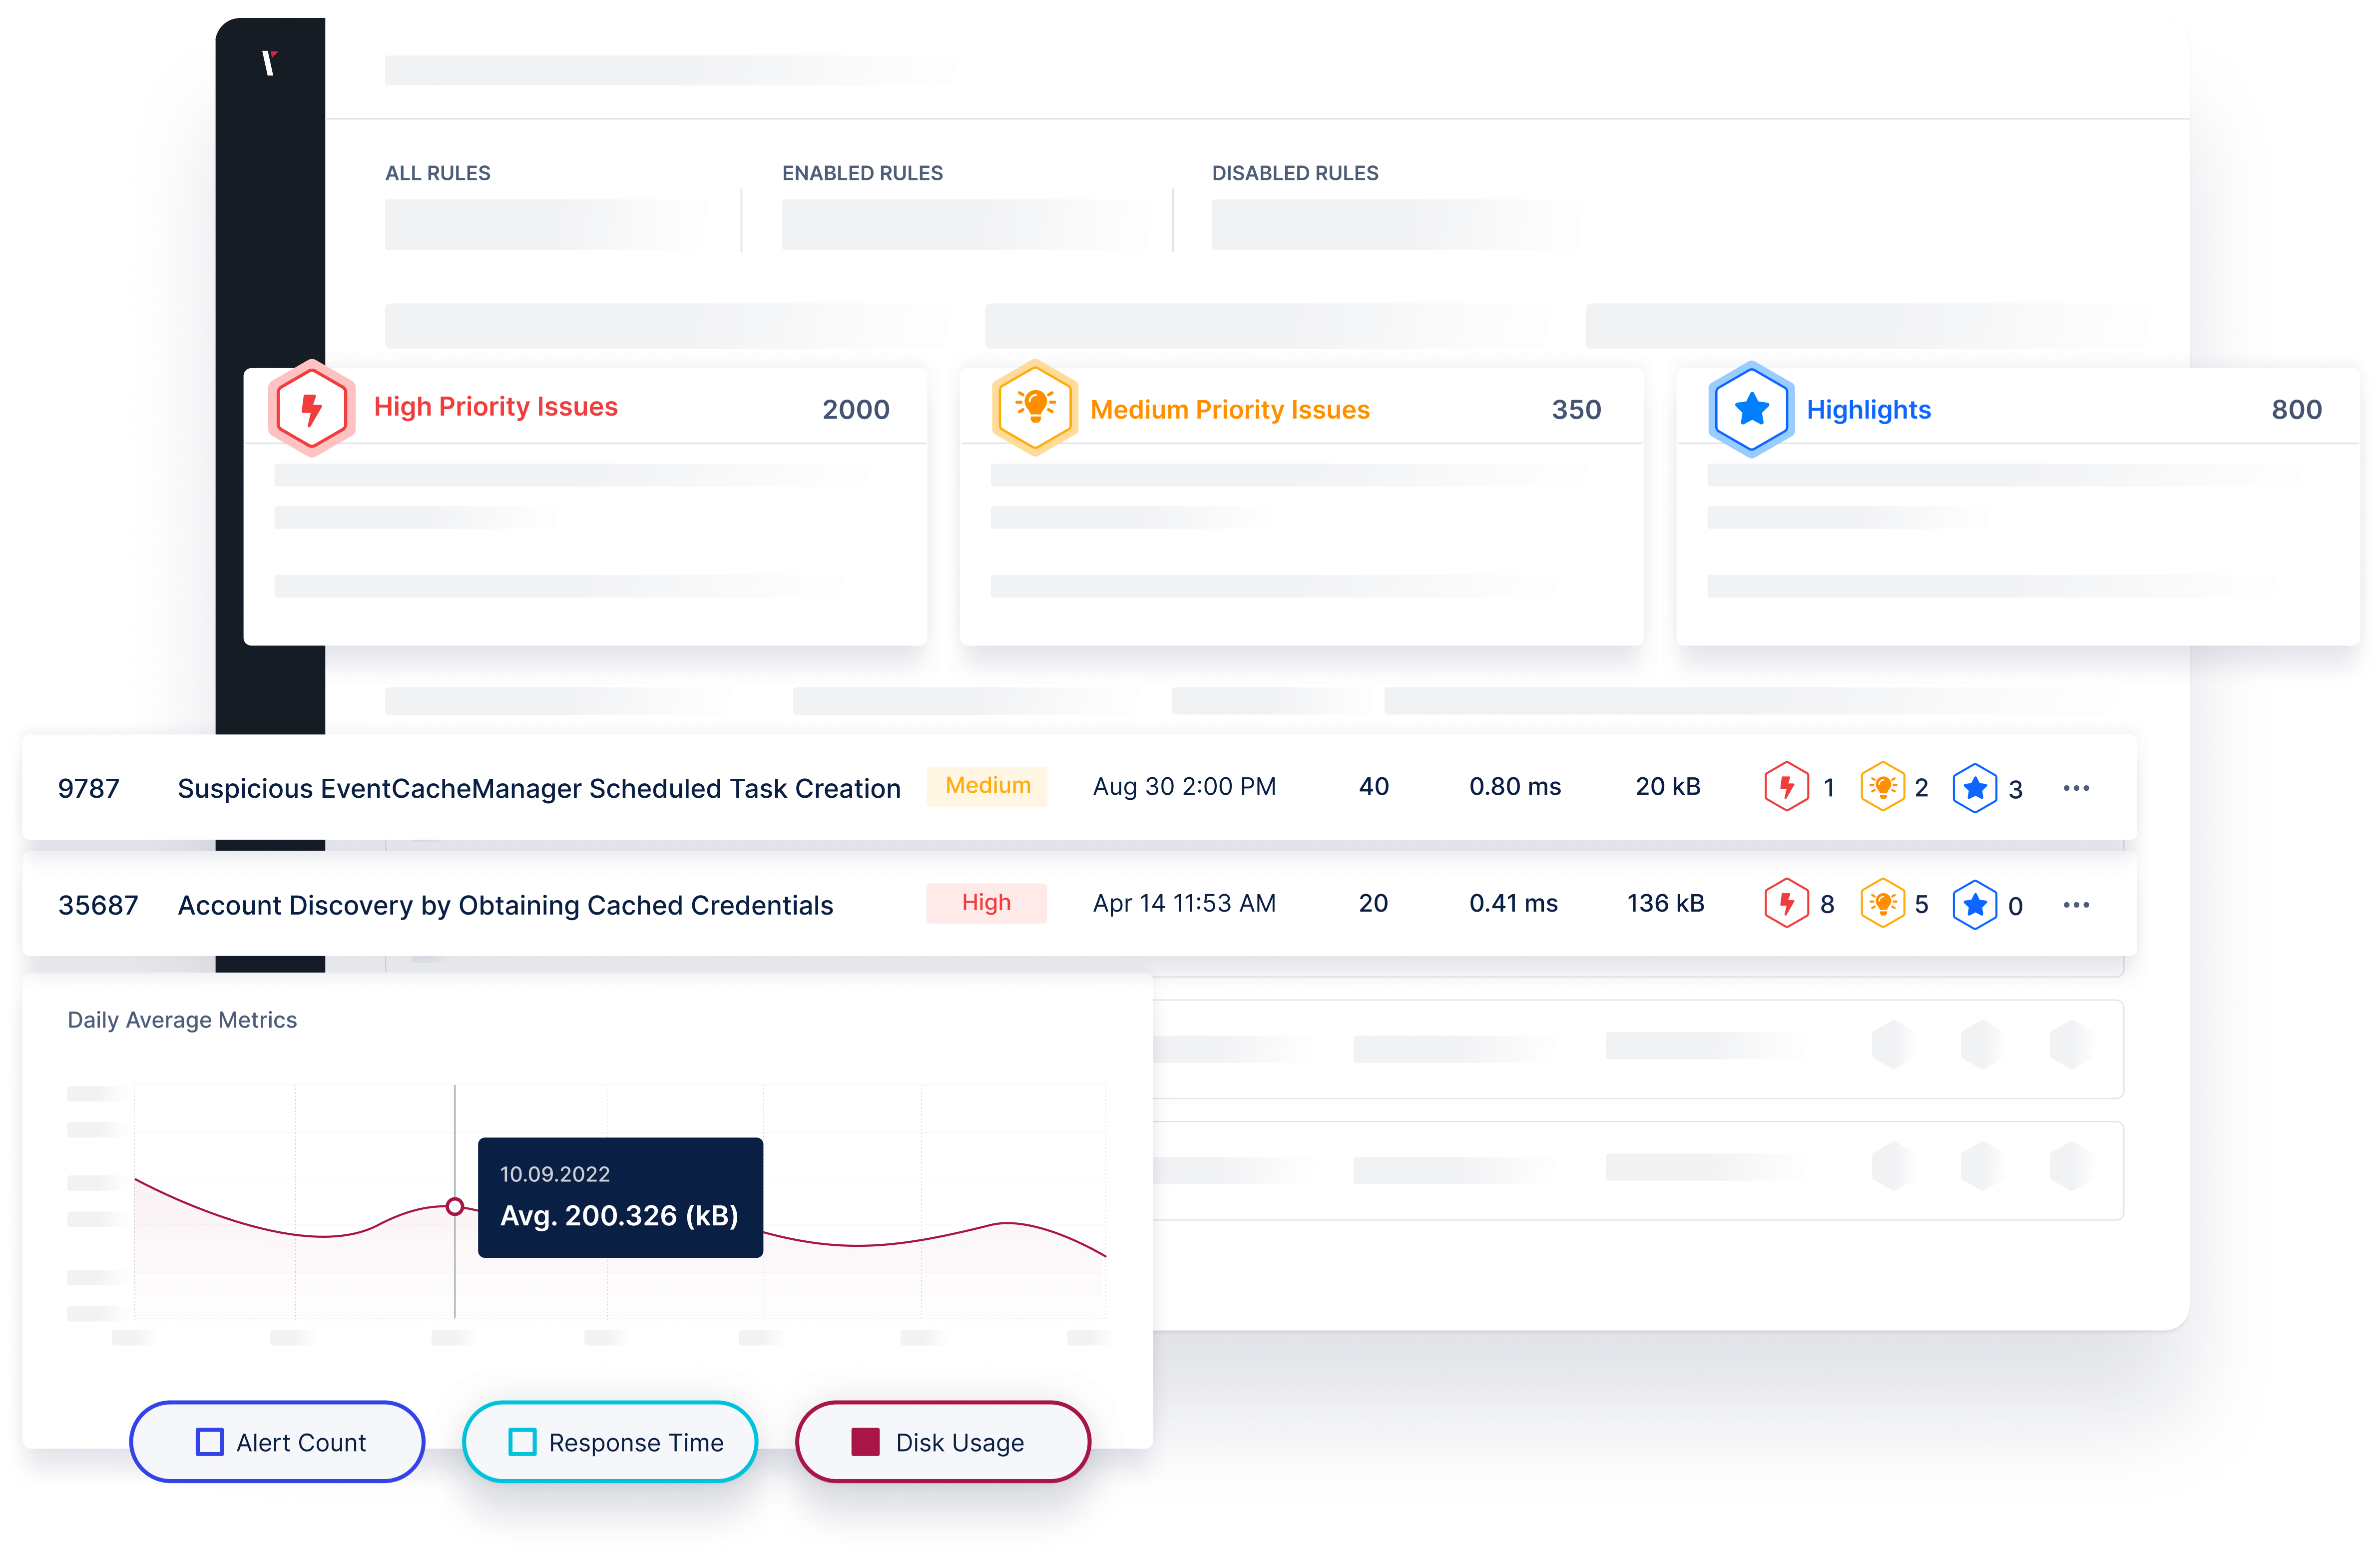Open Account Discovery by Obtaining Cached Credentials
The image size is (2380, 1555).
tap(505, 905)
